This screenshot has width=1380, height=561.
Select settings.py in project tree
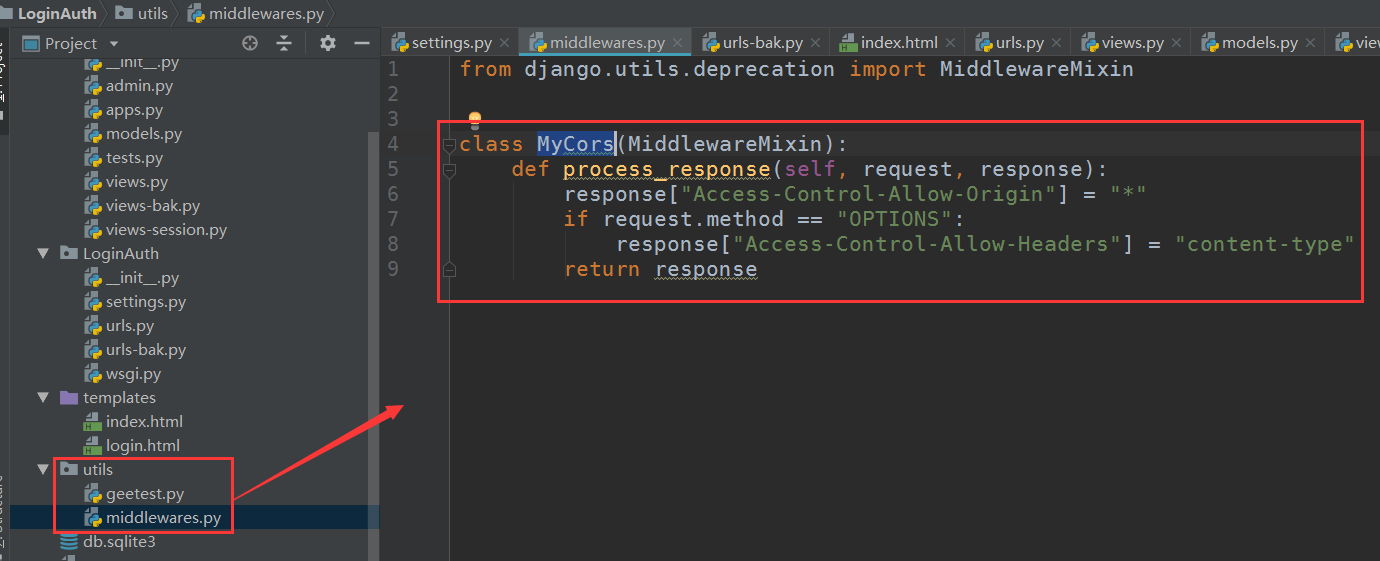point(146,302)
